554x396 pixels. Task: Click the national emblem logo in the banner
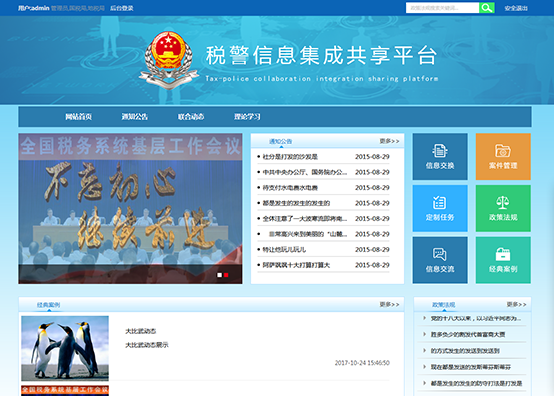point(169,59)
